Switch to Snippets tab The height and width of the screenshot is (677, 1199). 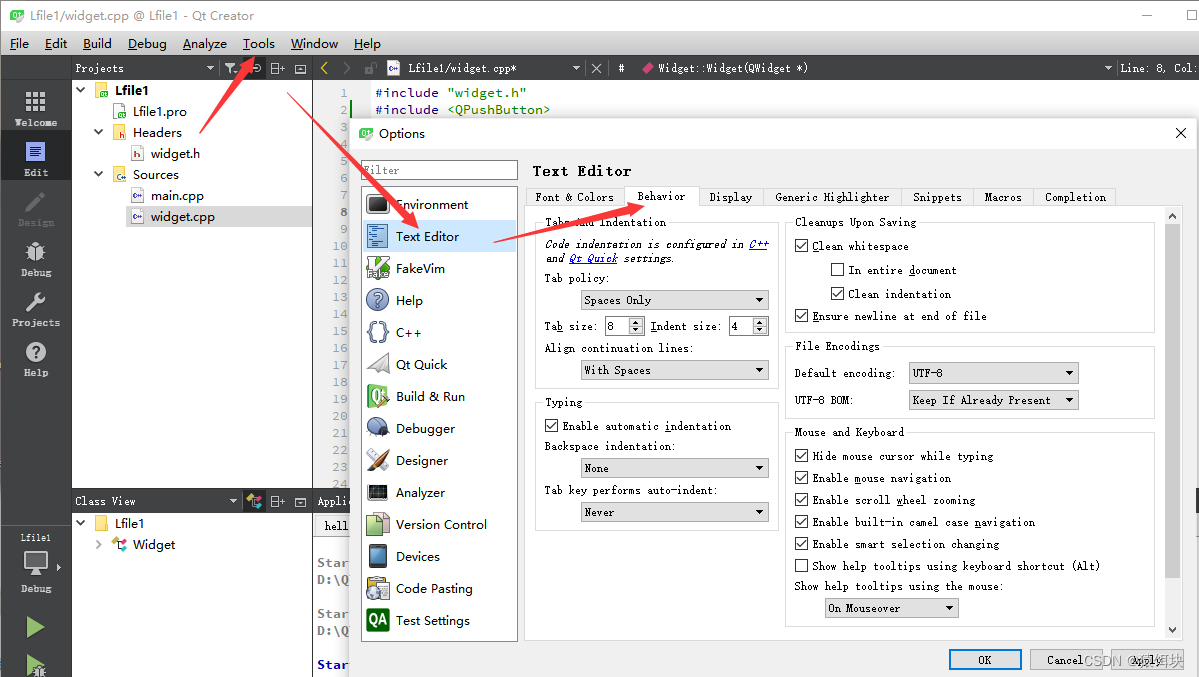[x=937, y=197]
